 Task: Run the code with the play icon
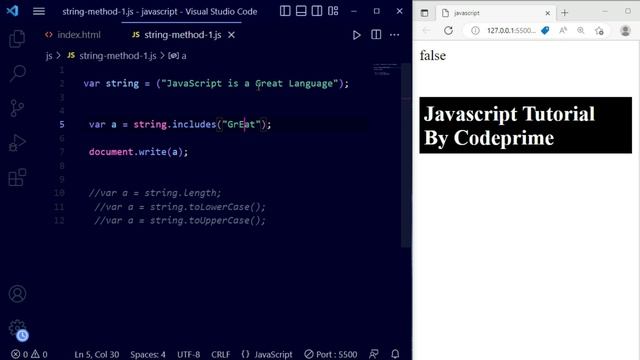pos(356,35)
